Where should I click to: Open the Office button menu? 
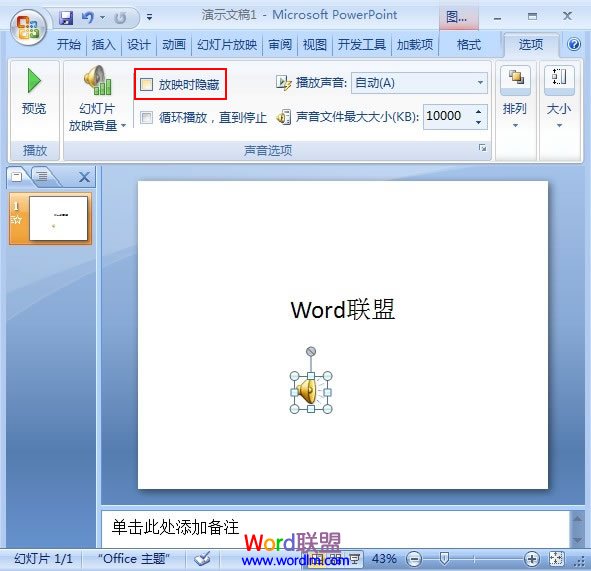28,28
